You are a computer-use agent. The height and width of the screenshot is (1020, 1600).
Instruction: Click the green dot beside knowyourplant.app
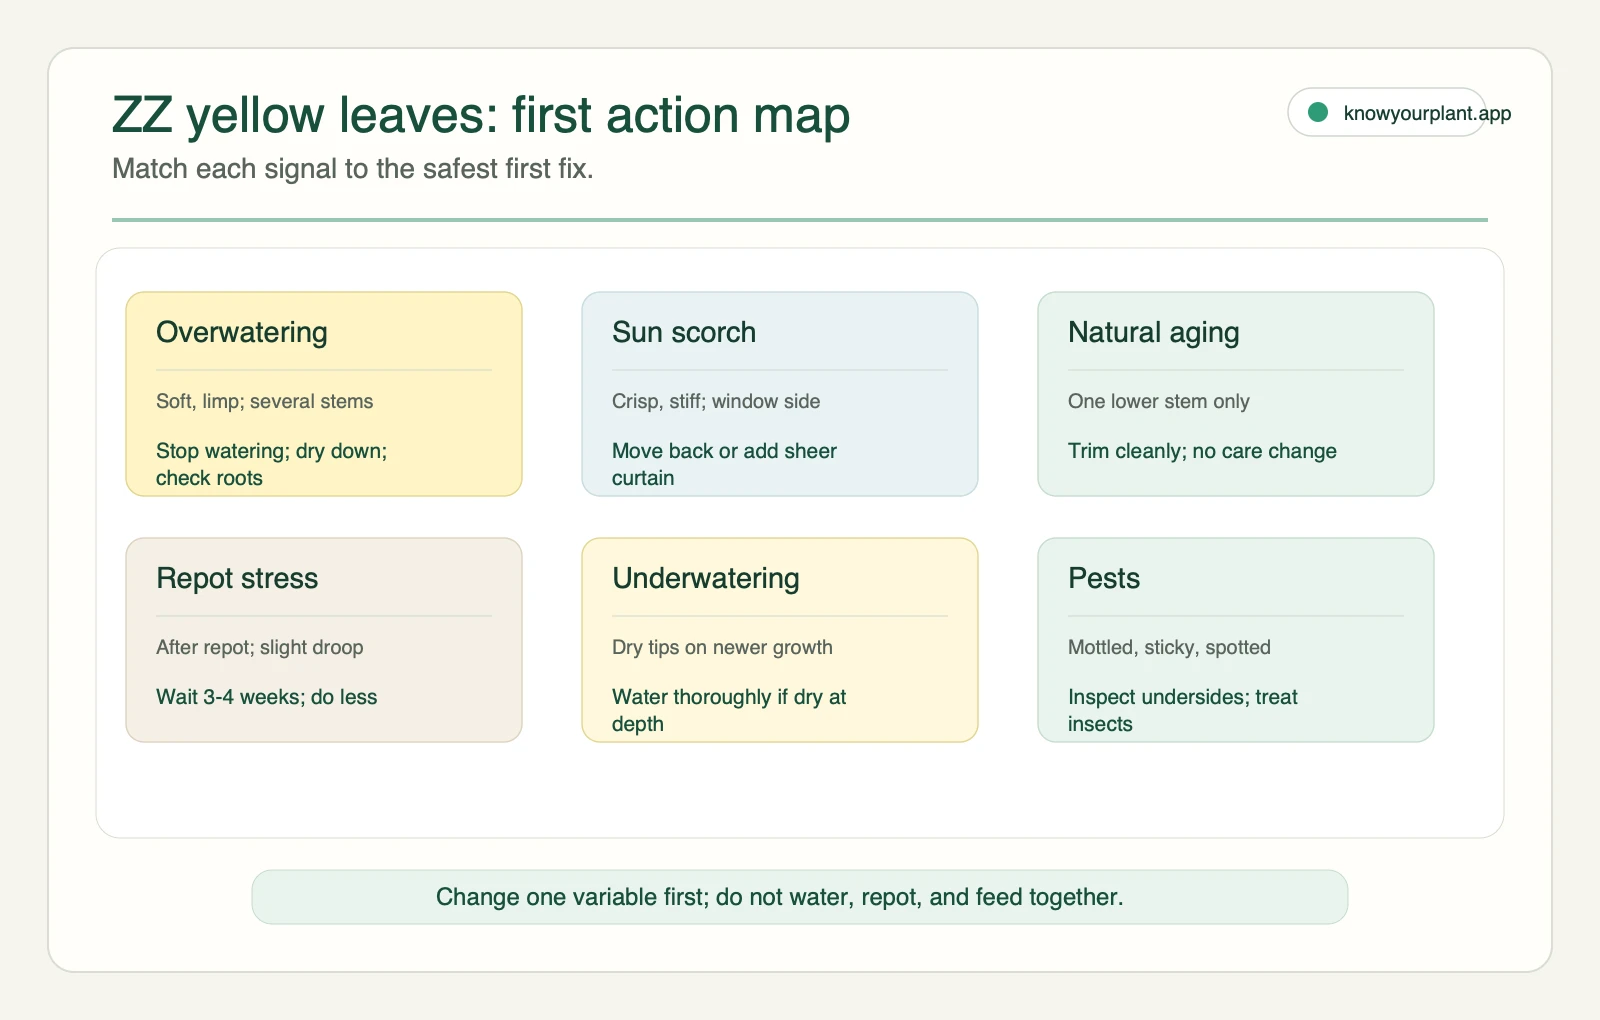point(1318,113)
